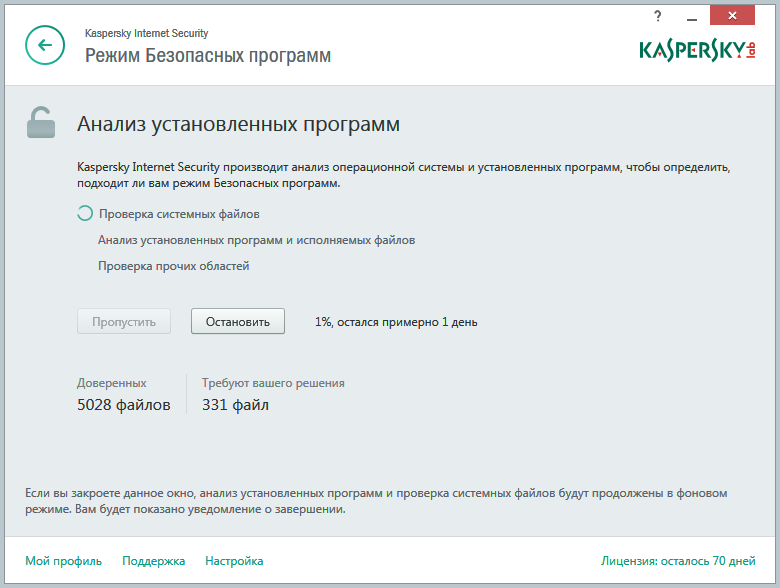Open help with the question mark icon
780x588 pixels.
coord(658,16)
